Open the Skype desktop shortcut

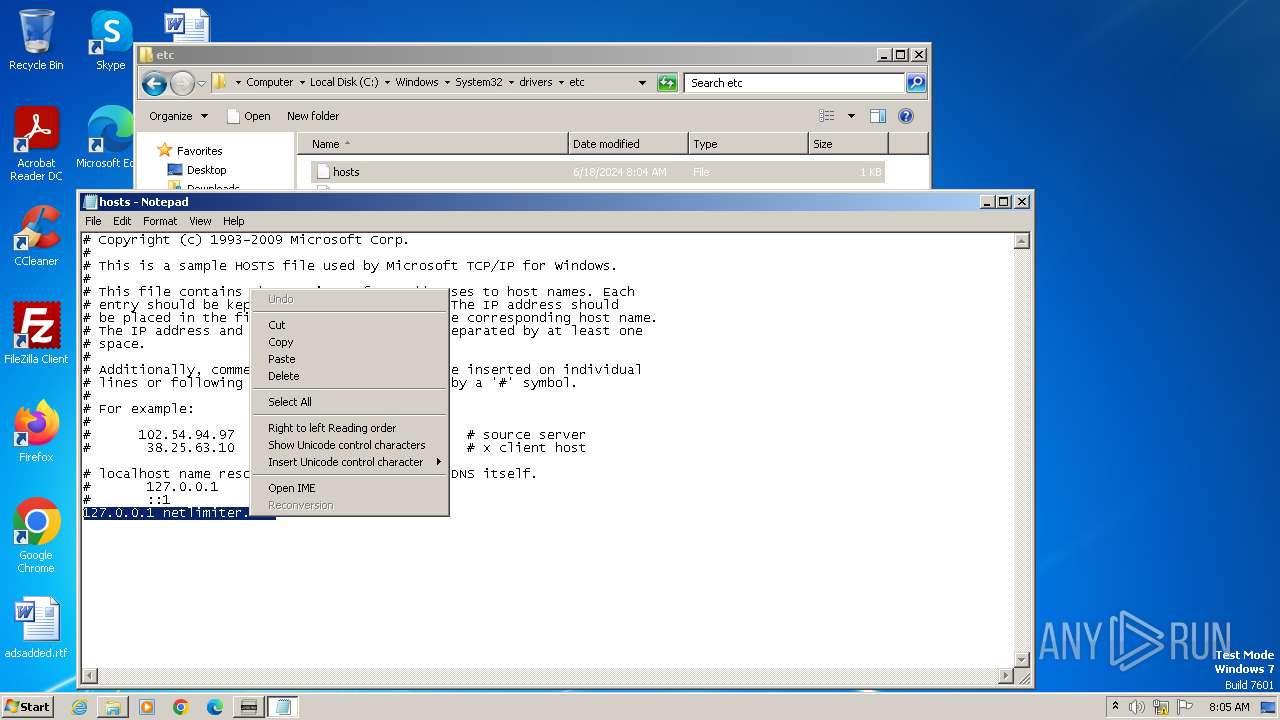coord(110,40)
